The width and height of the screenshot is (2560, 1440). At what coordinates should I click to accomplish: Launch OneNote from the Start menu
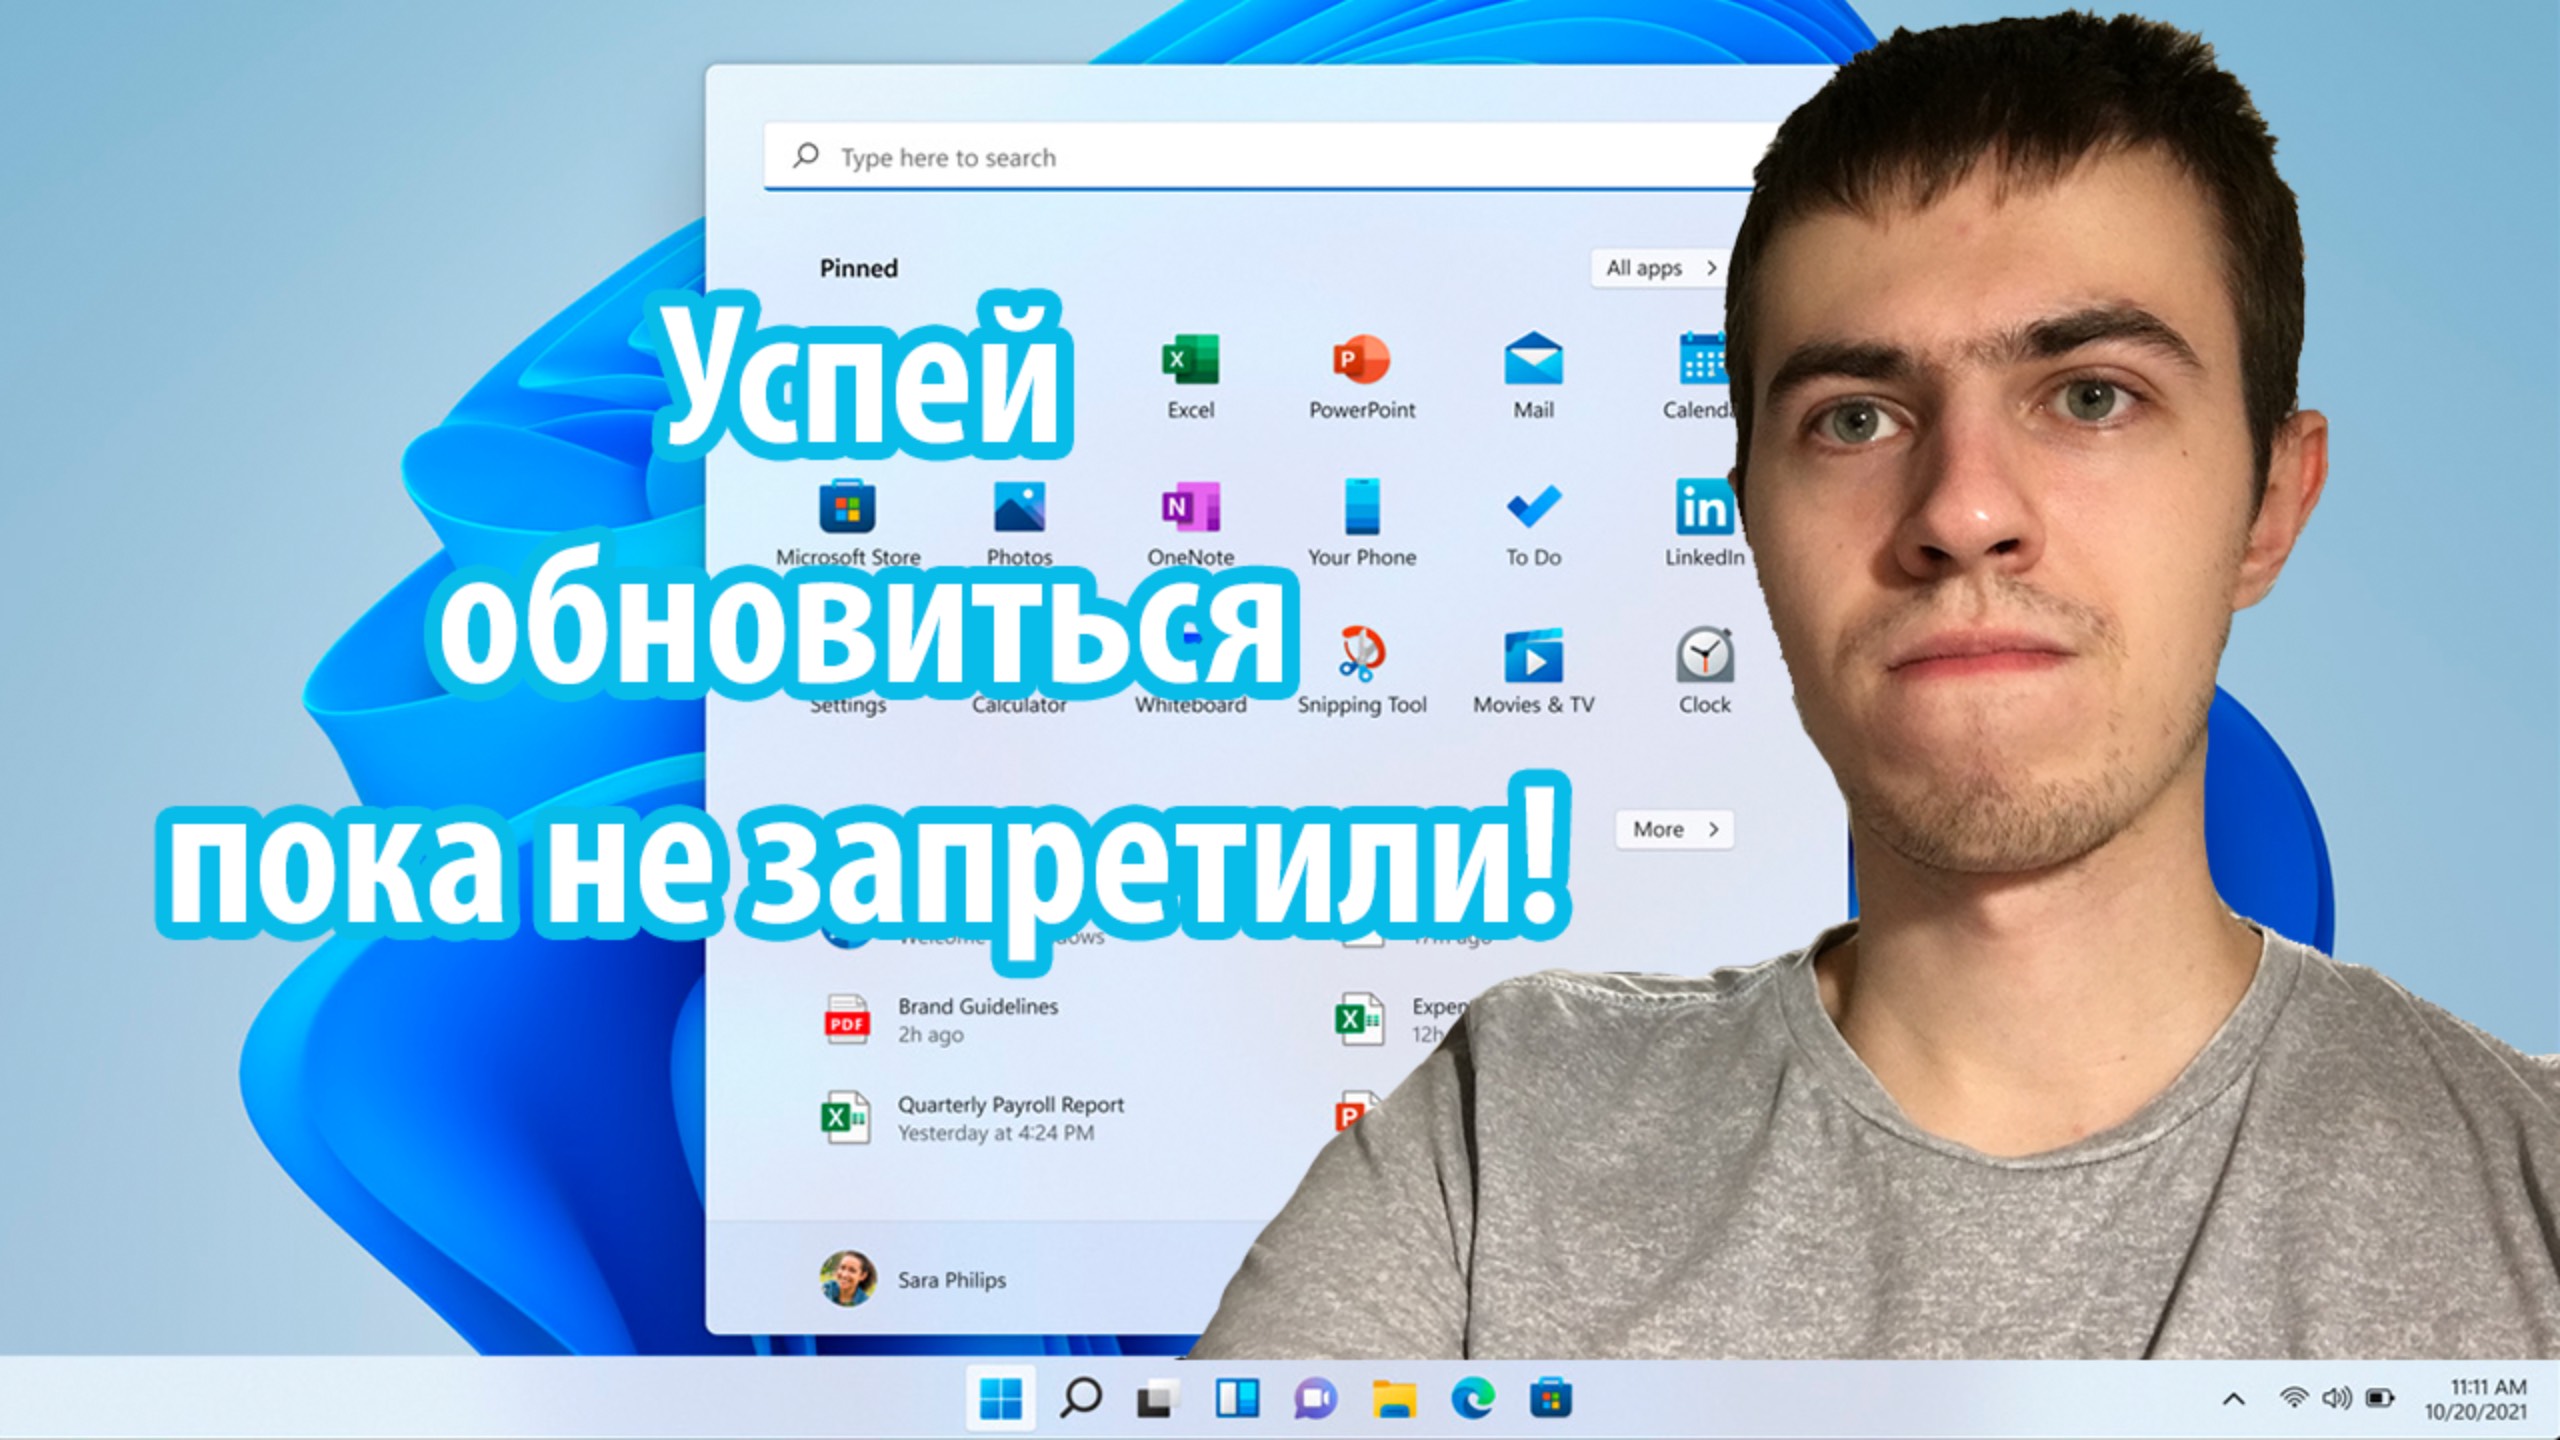pos(1190,523)
